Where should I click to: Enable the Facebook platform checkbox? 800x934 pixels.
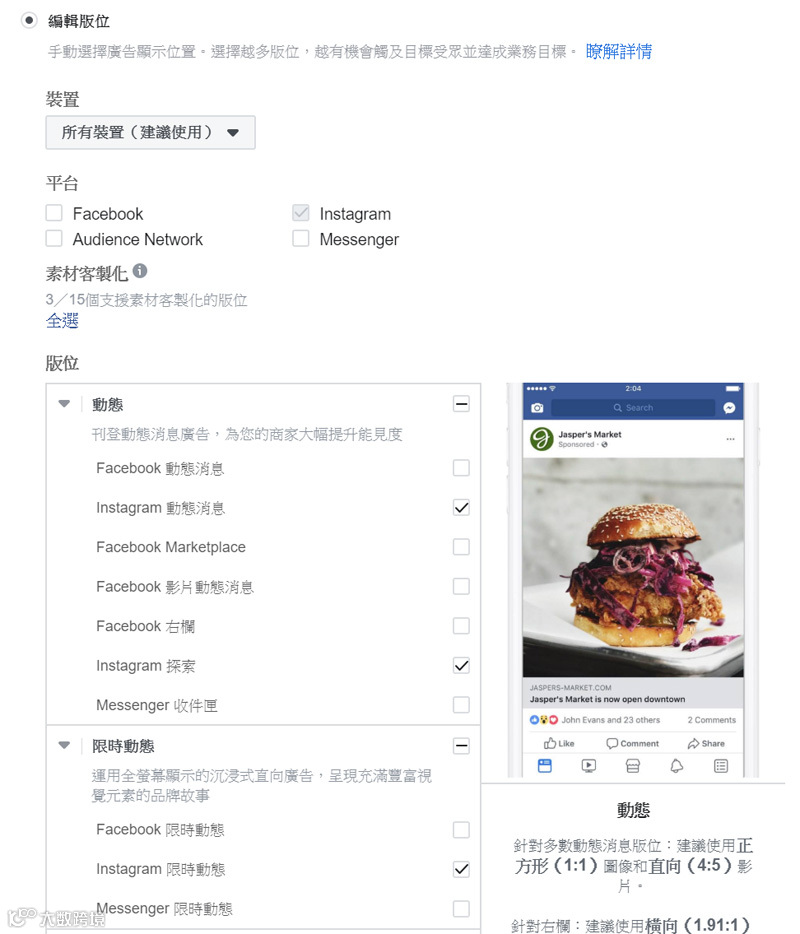54,213
